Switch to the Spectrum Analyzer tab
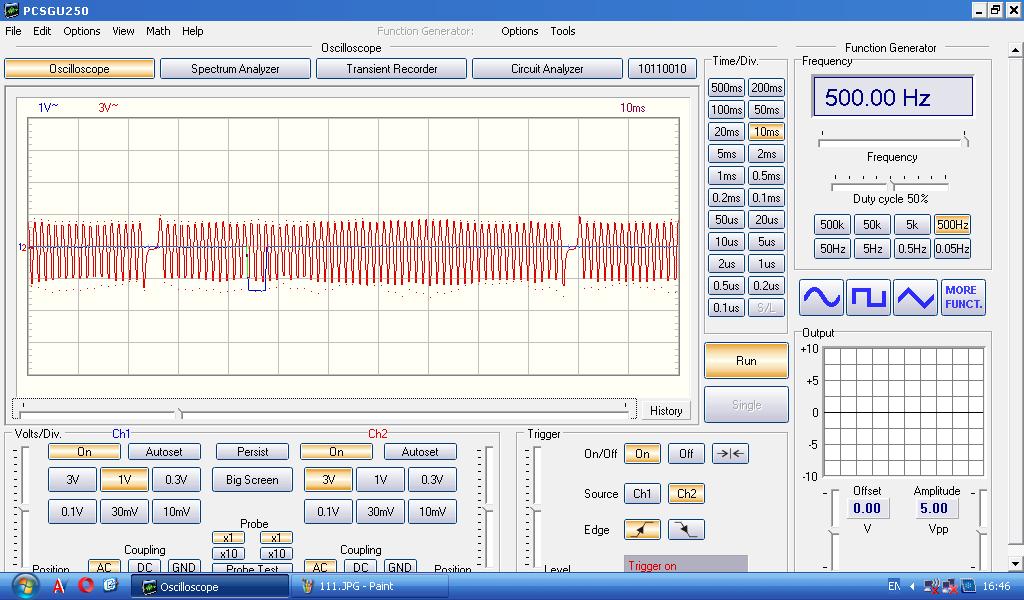 coord(235,69)
